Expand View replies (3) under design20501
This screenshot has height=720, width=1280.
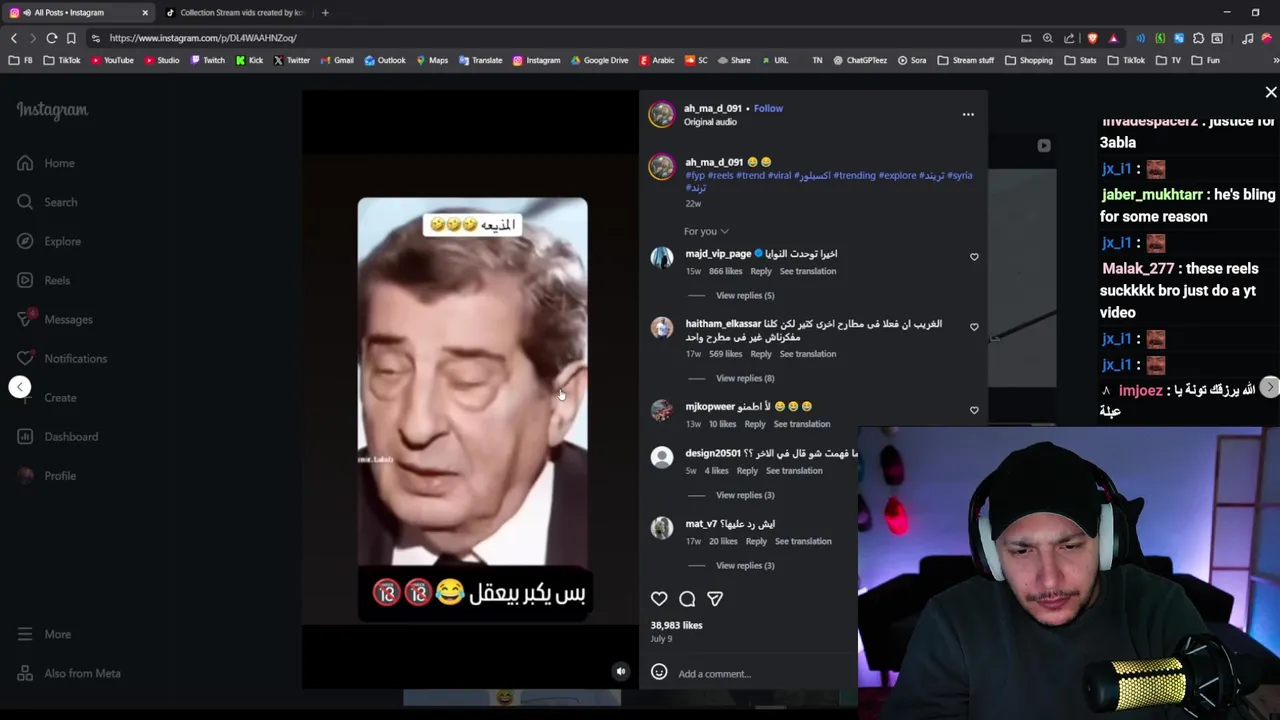(x=745, y=495)
